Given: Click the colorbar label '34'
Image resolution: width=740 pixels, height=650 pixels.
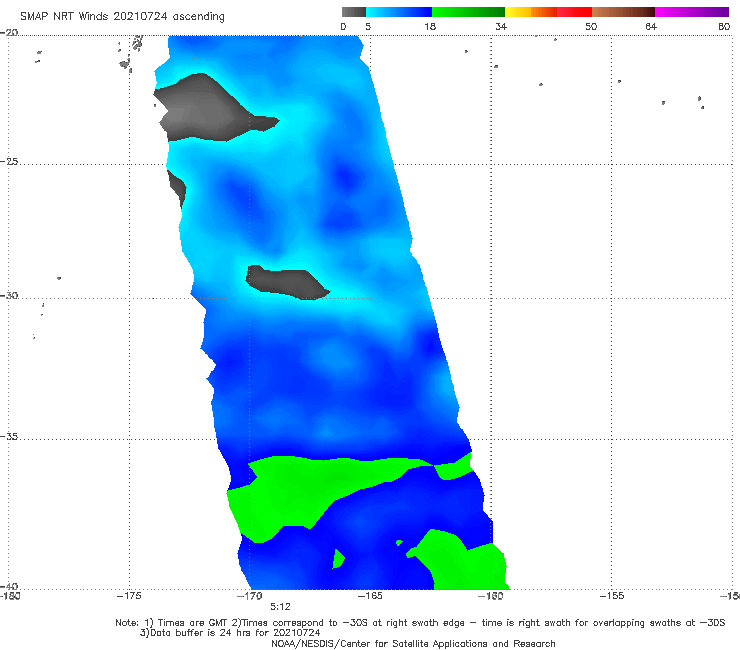Looking at the screenshot, I should pos(501,26).
